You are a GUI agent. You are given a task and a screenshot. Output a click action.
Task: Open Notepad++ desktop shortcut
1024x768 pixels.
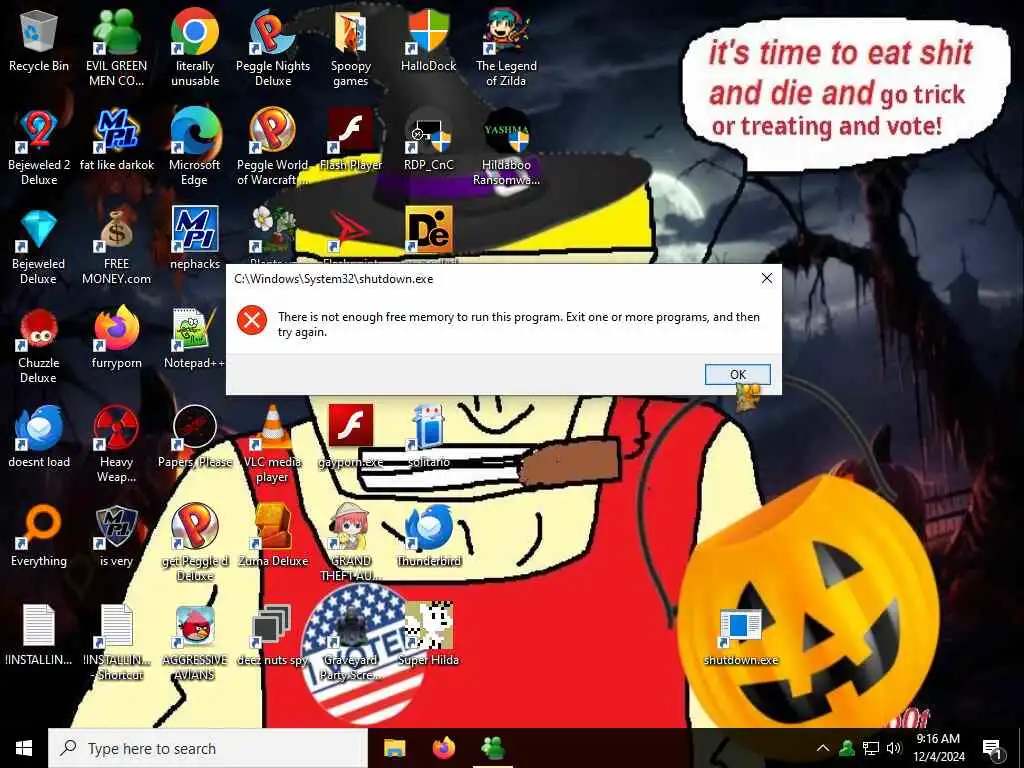195,338
